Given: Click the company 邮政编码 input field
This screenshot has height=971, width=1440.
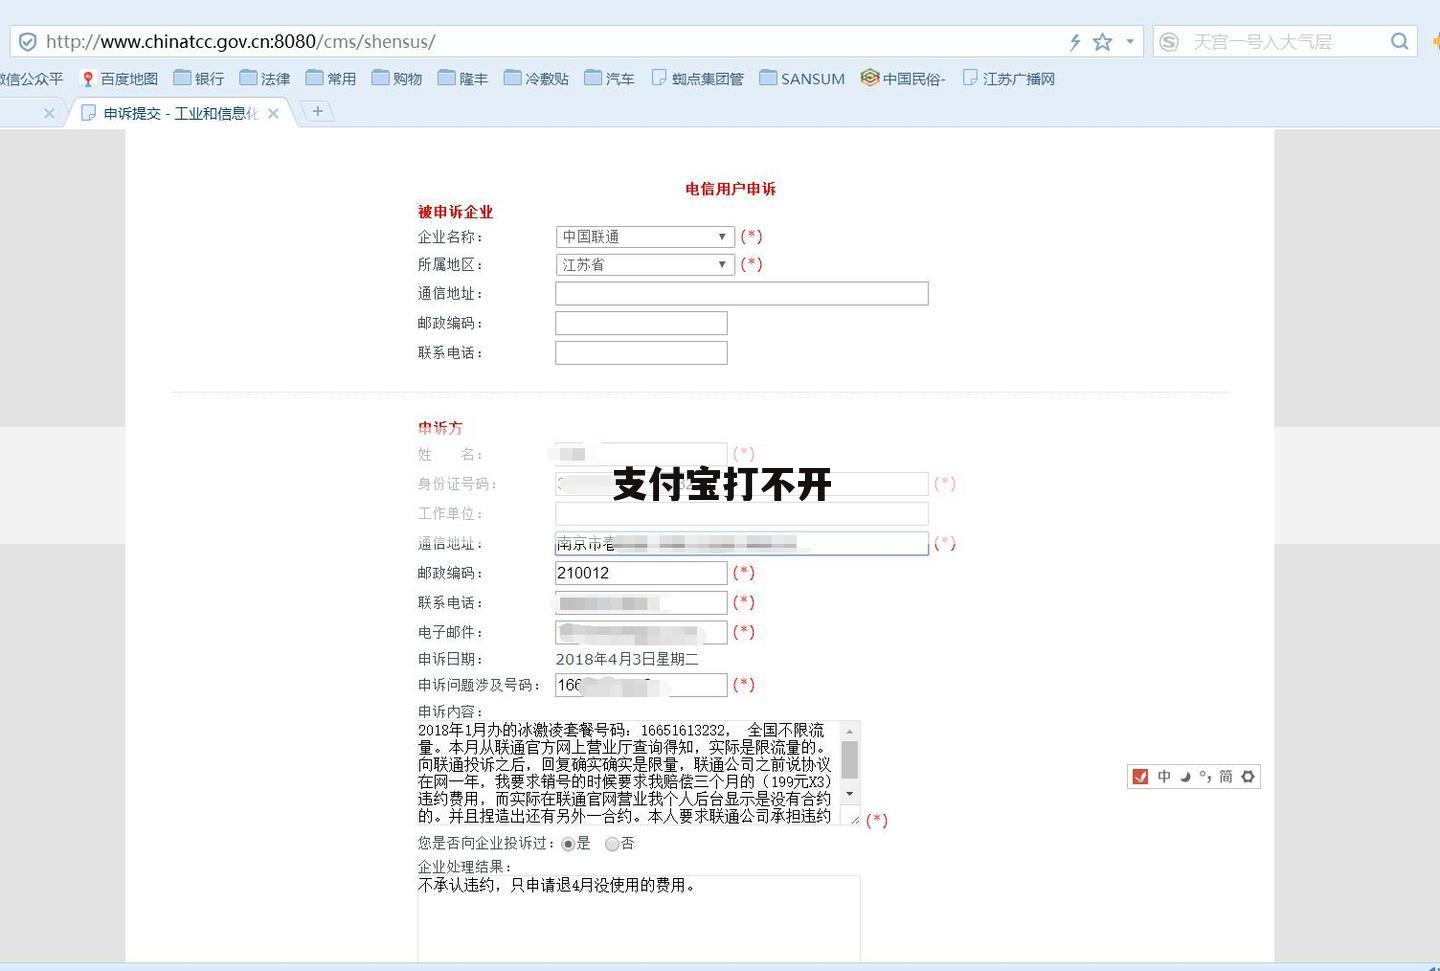Looking at the screenshot, I should pos(641,323).
